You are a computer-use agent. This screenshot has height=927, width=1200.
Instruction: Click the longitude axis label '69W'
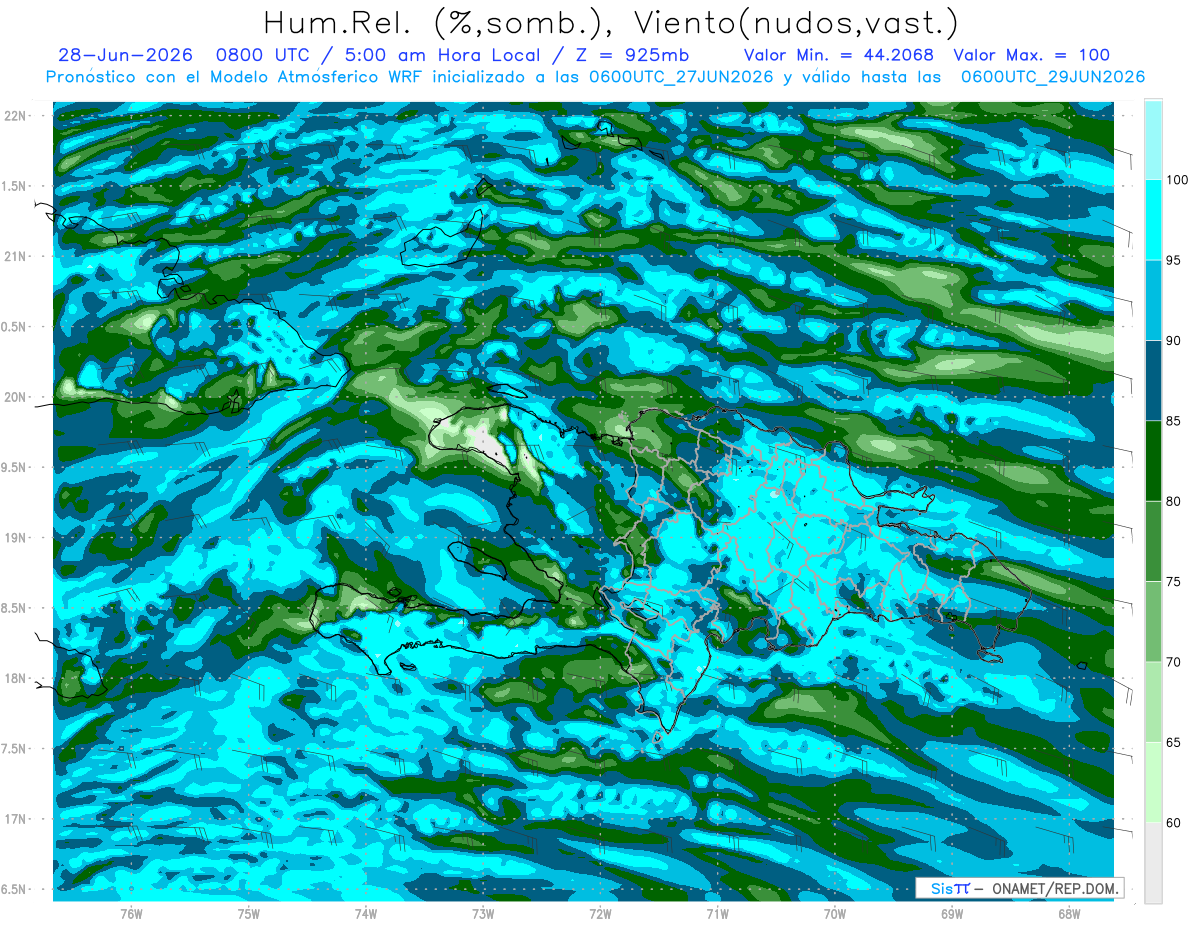(951, 914)
